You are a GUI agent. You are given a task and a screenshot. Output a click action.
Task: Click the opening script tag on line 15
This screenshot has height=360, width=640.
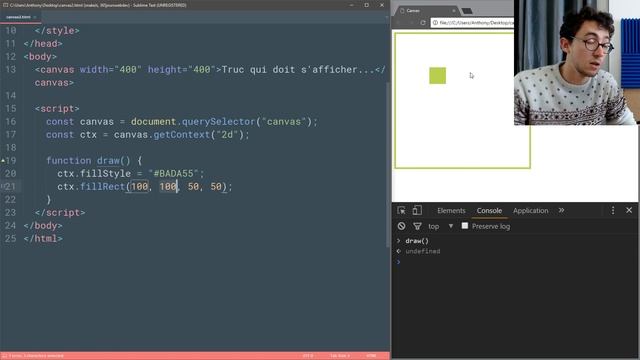pos(57,109)
